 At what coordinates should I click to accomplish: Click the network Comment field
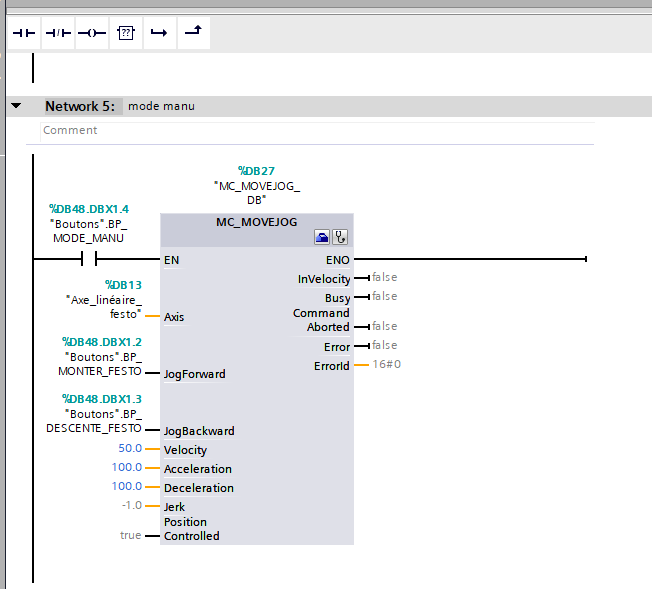pos(318,131)
